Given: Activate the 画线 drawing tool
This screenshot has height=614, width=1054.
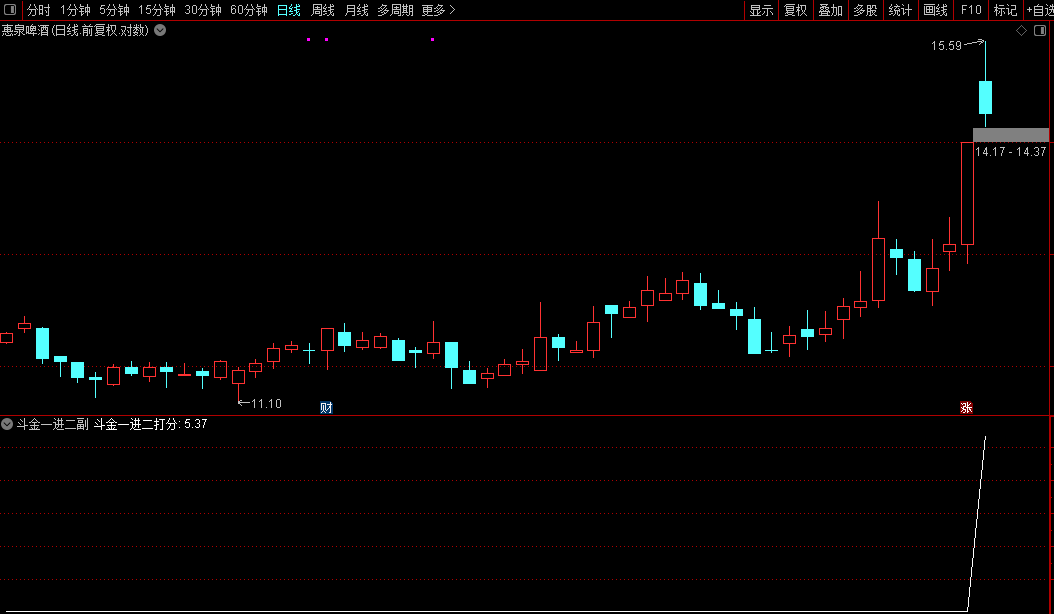Looking at the screenshot, I should (x=936, y=10).
